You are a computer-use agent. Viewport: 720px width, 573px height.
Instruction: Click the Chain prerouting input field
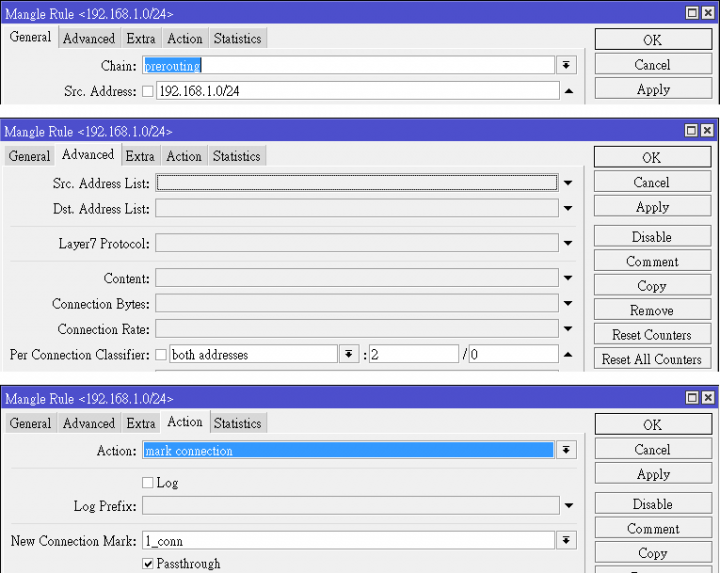tap(349, 65)
